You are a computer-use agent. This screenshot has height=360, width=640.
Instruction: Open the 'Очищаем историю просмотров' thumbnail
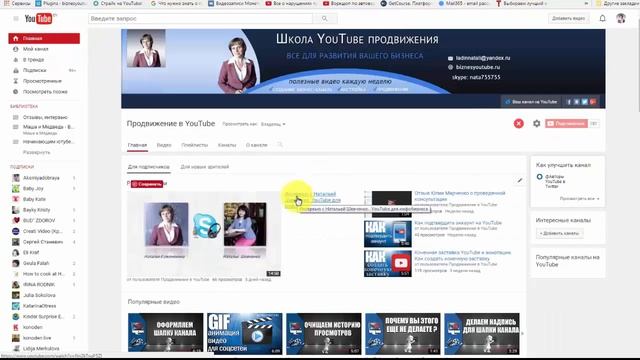[324, 333]
